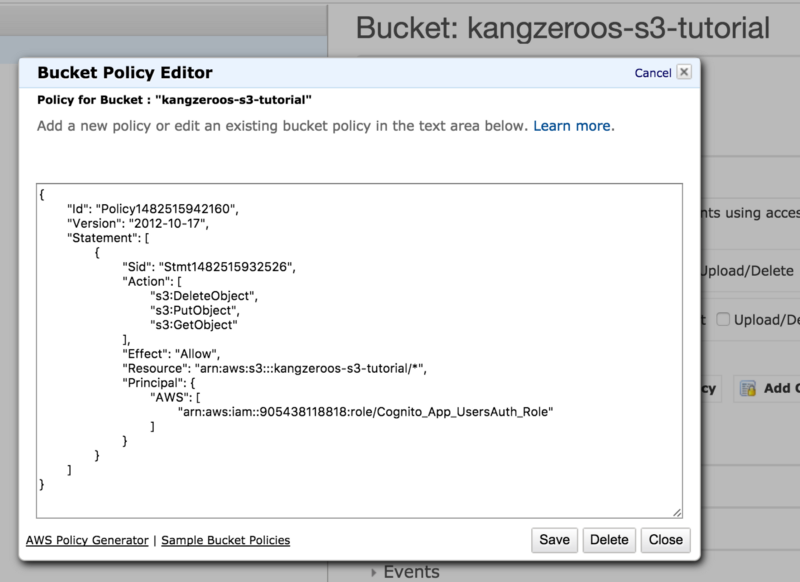Toggle the Upload/Delete checkbox behind the dialog
800x582 pixels.
[722, 319]
